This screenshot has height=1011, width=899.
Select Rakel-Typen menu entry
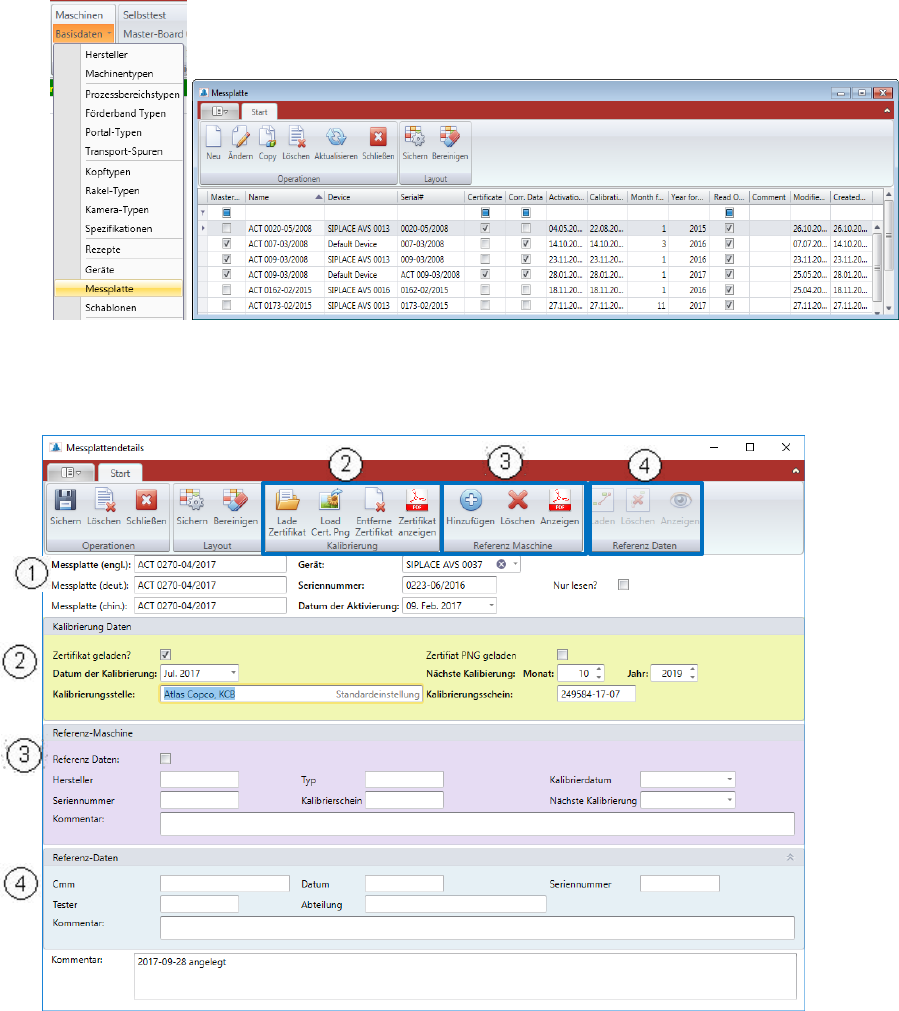click(112, 191)
